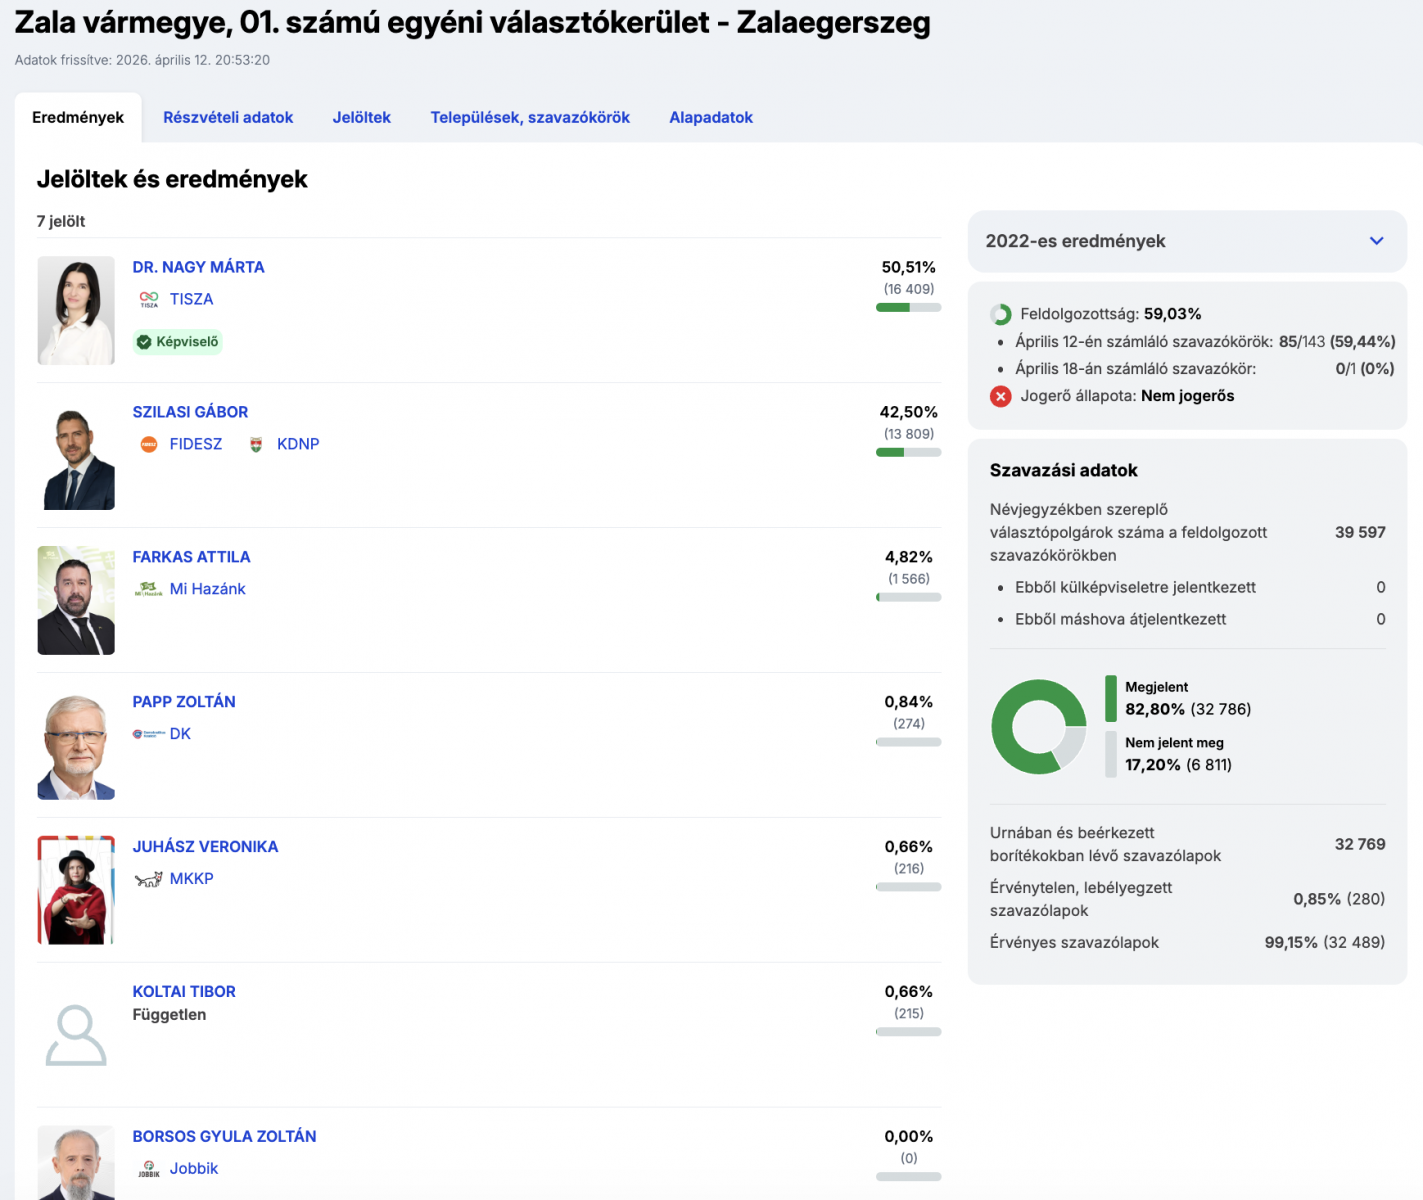Screen dimensions: 1423x1200
Task: Click the JUHÁSZ VERONIKA name link
Action: 205,847
